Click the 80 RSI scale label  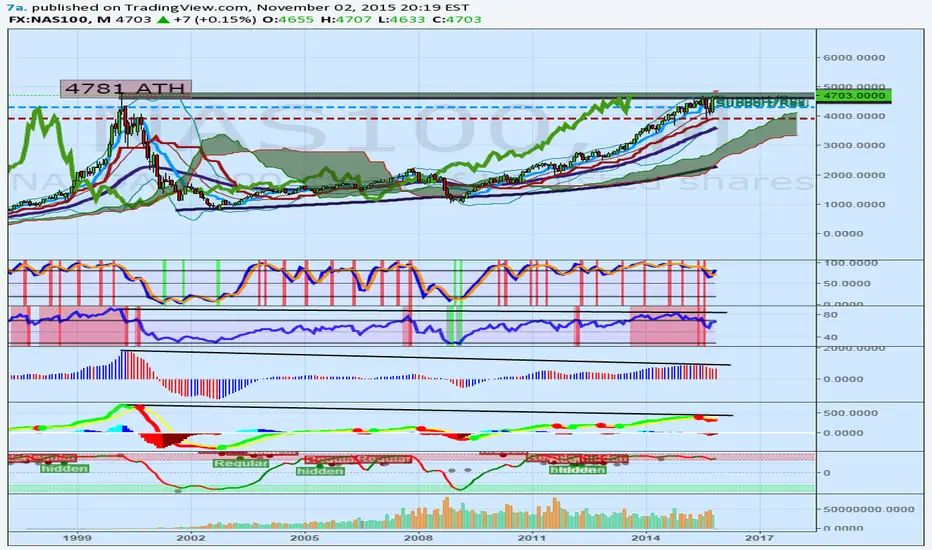tap(830, 315)
